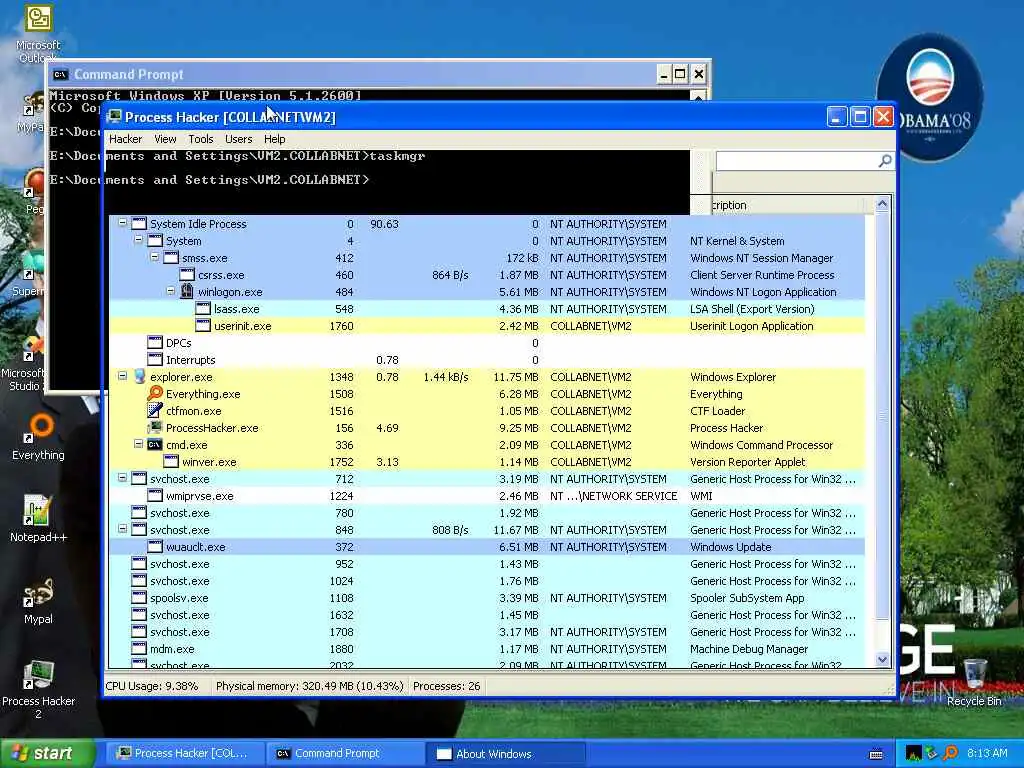
Task: Select svchost.exe with PID 1024
Action: point(487,581)
